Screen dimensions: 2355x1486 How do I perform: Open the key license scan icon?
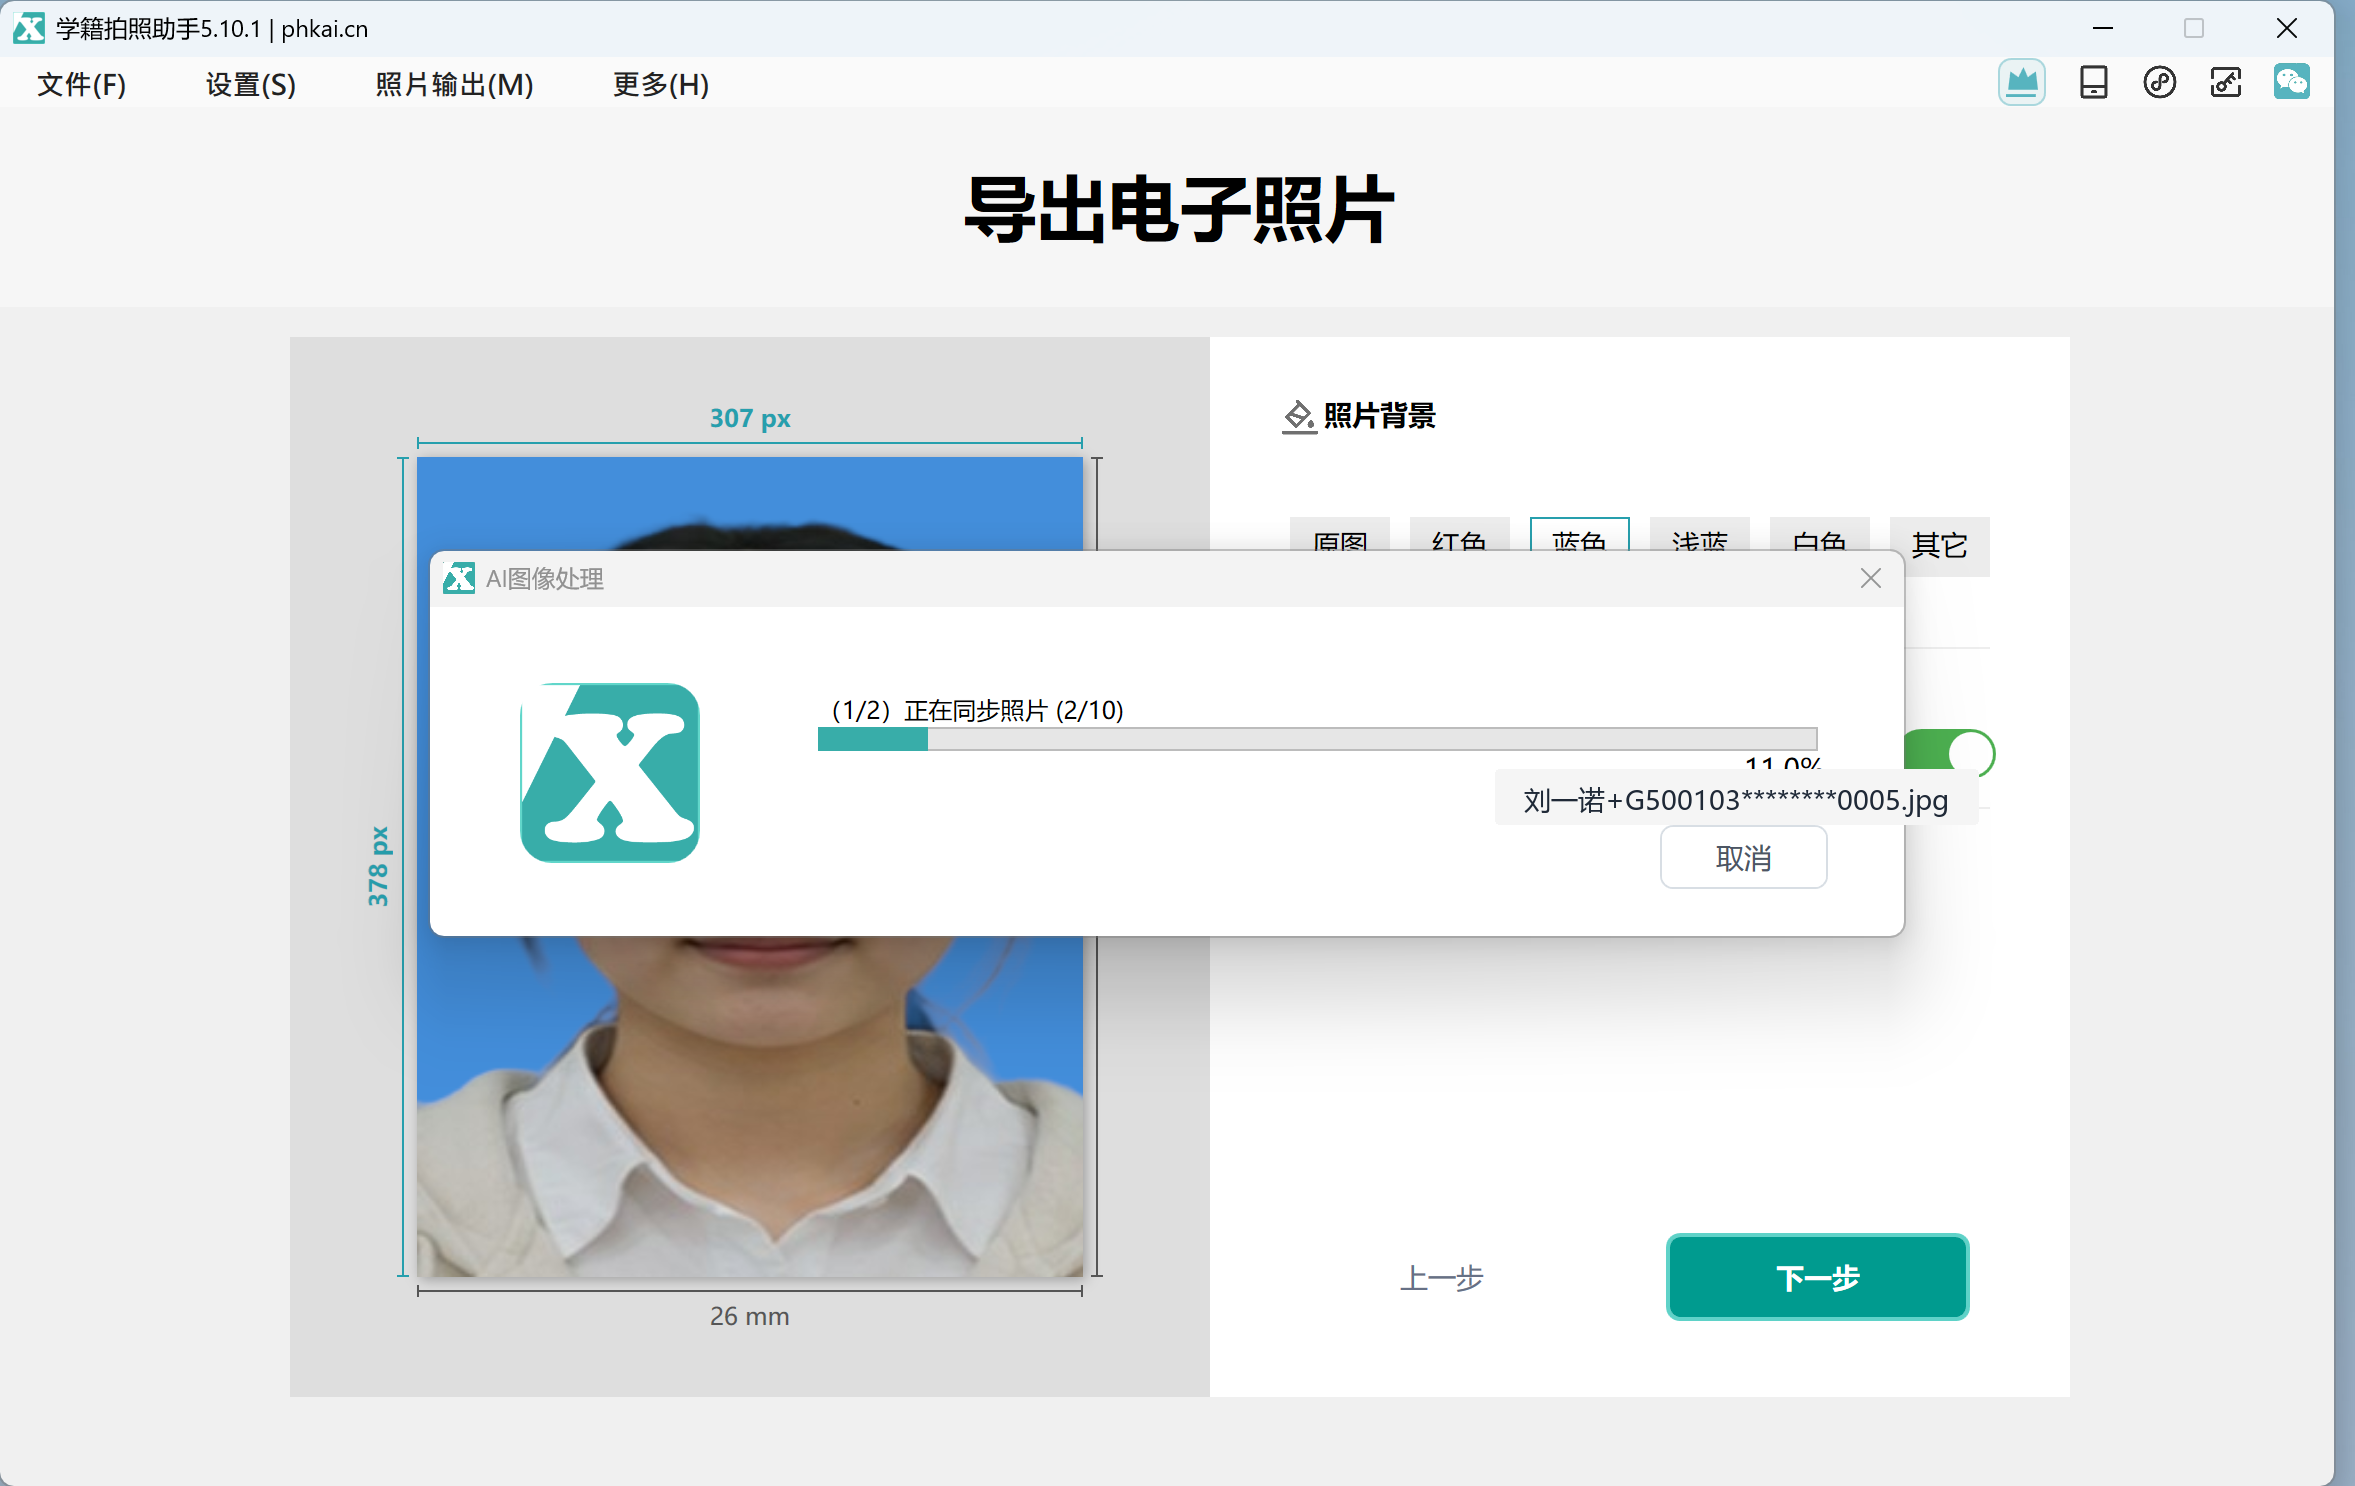pos(2225,82)
